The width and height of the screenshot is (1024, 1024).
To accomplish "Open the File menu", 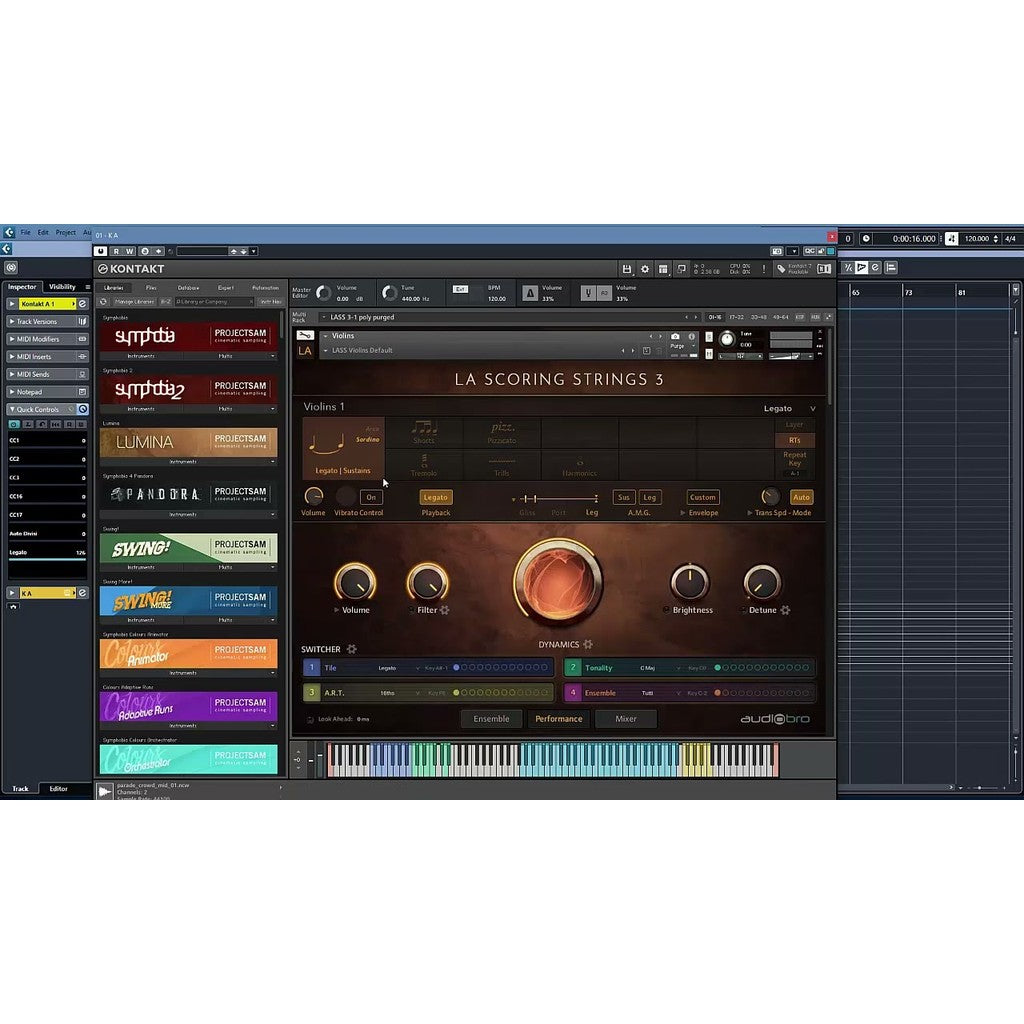I will pos(25,232).
